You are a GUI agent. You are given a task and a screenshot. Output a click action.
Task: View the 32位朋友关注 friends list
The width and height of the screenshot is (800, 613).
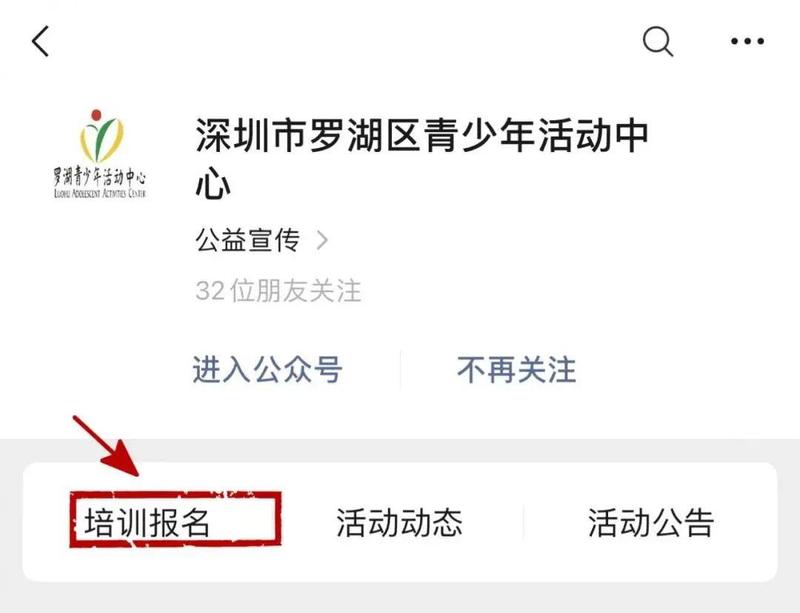279,290
